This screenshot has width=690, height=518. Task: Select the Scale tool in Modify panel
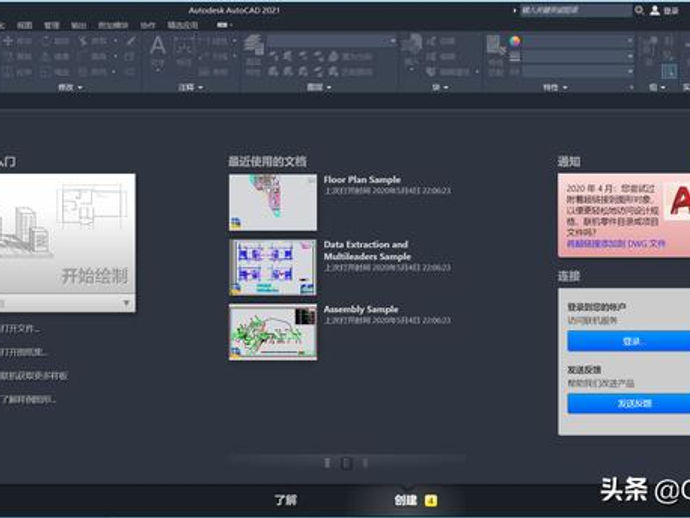55,72
